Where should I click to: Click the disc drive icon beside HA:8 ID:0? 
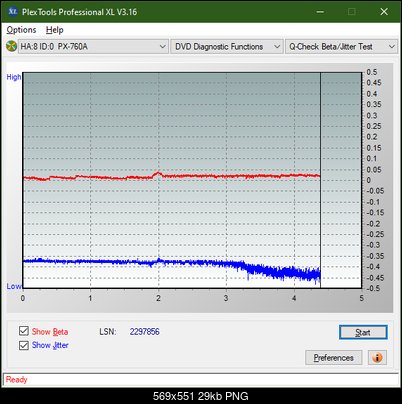click(x=11, y=46)
